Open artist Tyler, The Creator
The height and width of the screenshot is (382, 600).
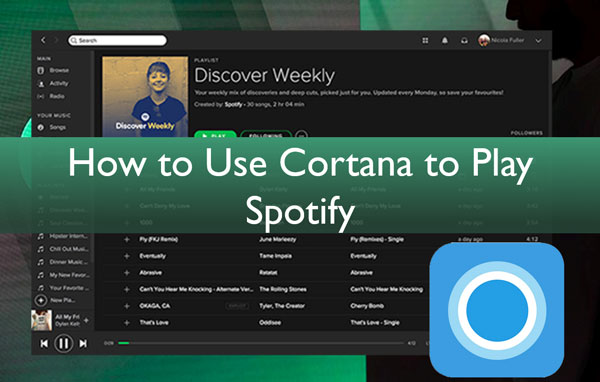pyautogui.click(x=282, y=306)
